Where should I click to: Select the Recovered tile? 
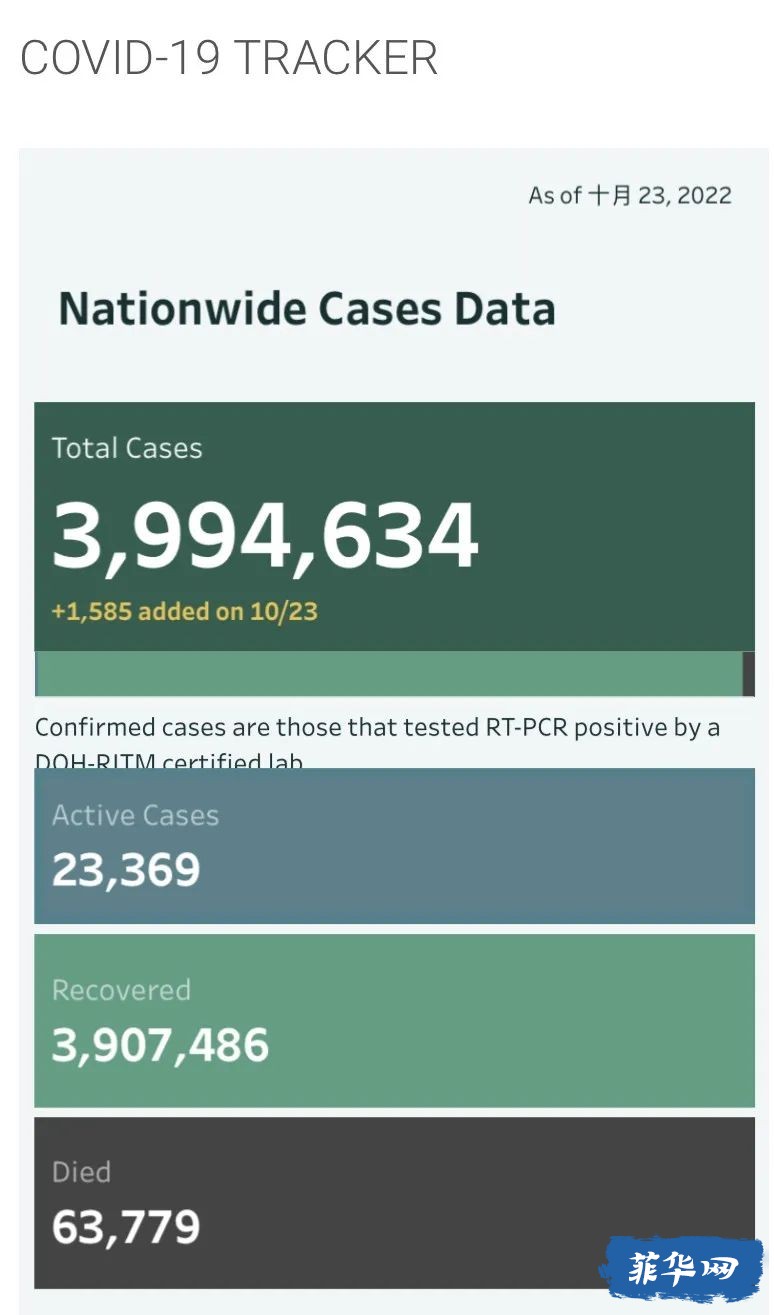[394, 1021]
